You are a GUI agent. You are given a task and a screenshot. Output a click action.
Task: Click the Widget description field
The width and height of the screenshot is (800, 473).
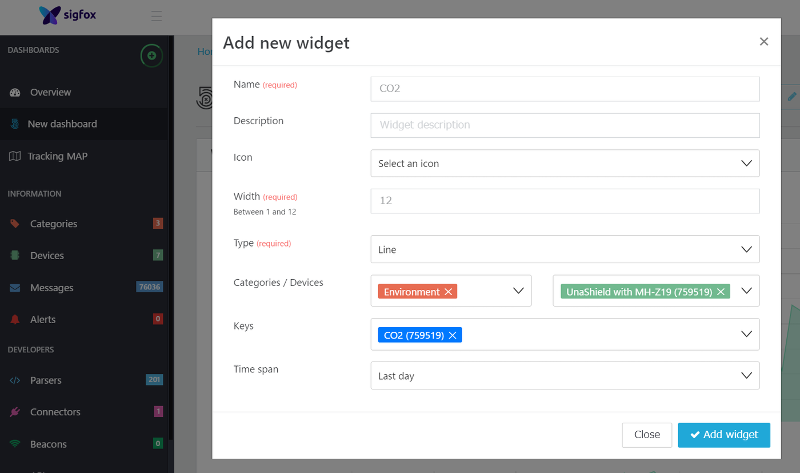pyautogui.click(x=565, y=125)
